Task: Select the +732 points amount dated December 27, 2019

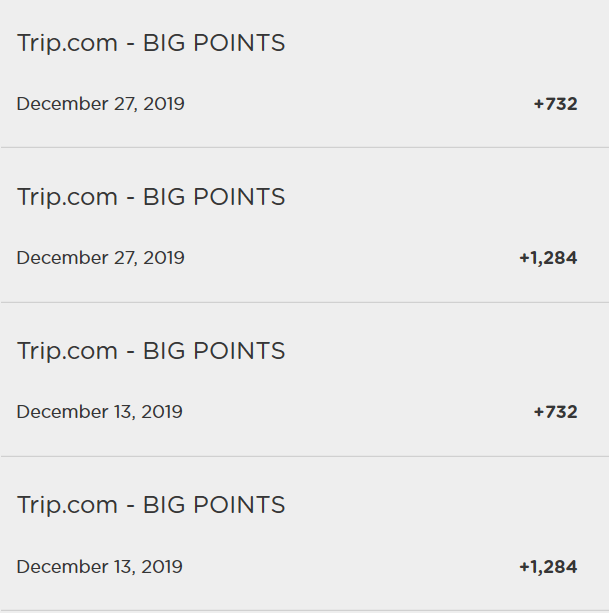Action: [555, 104]
